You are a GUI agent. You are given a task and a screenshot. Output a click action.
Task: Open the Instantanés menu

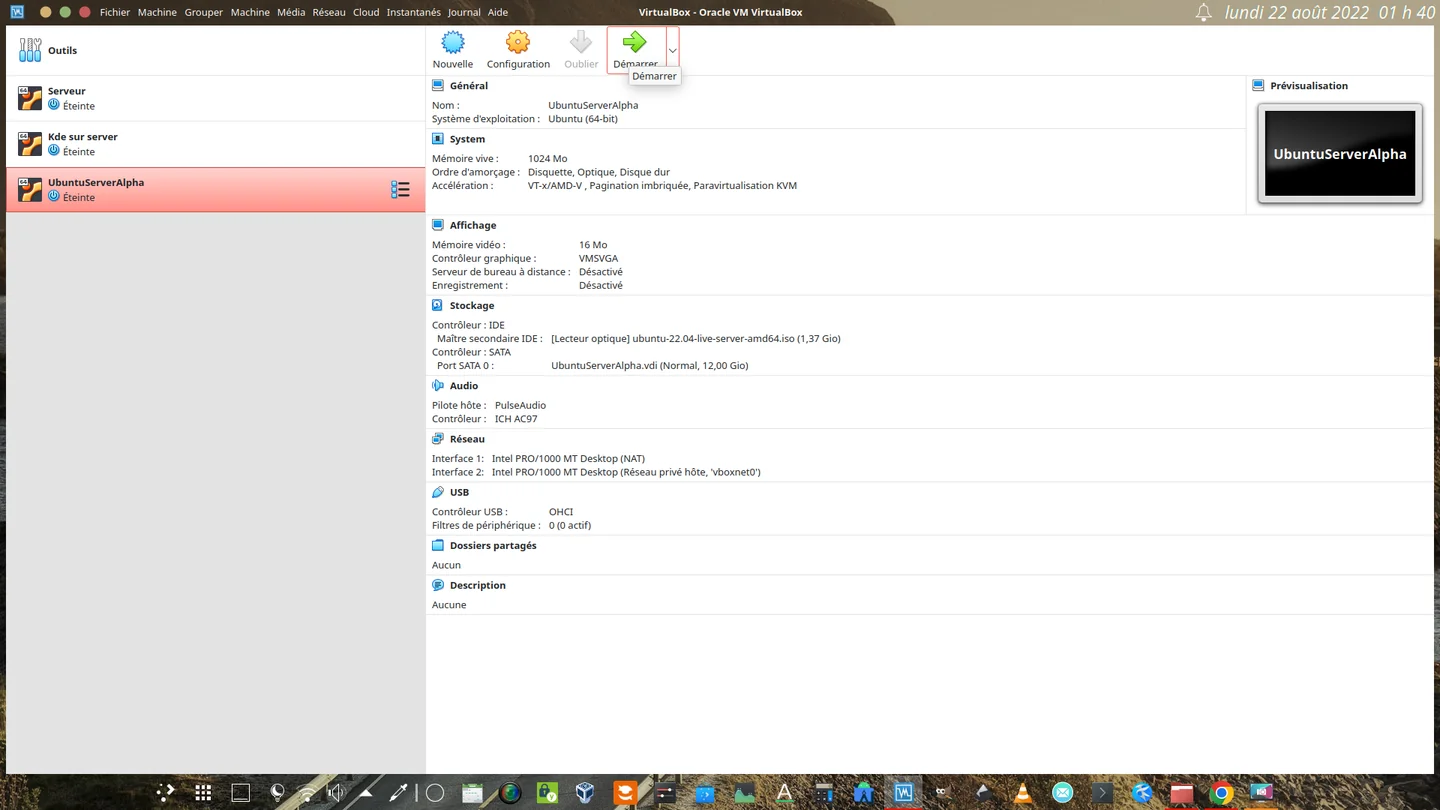[x=414, y=12]
